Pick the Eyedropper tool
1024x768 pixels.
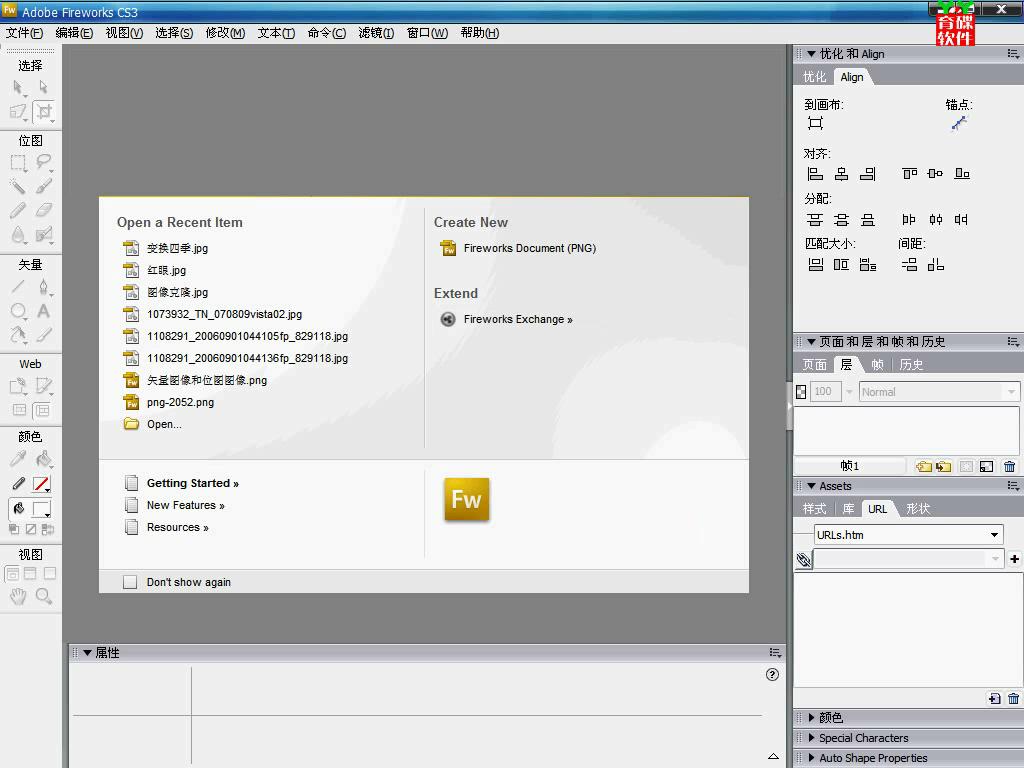pos(18,459)
